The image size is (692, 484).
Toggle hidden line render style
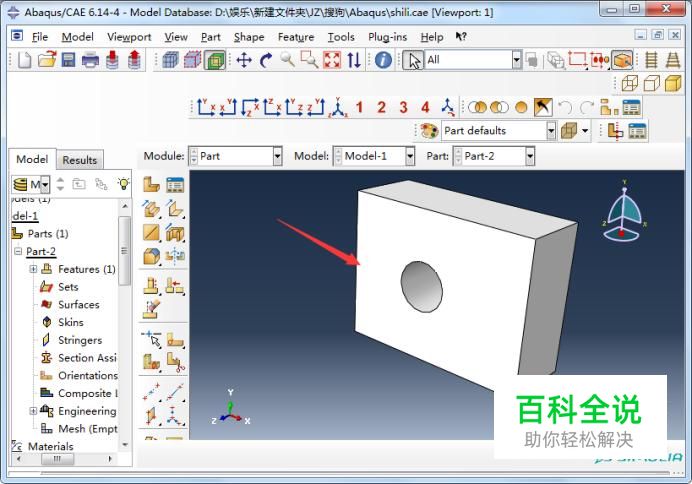coord(651,83)
